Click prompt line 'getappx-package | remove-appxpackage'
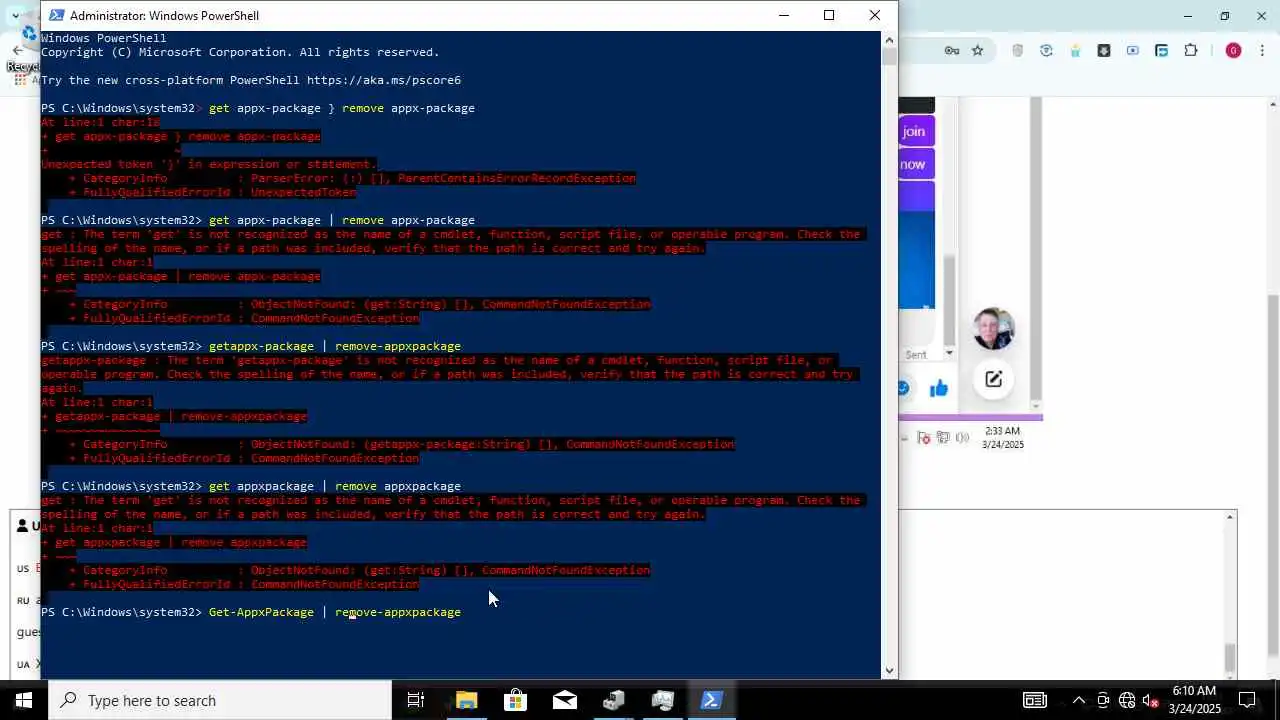 [x=251, y=346]
